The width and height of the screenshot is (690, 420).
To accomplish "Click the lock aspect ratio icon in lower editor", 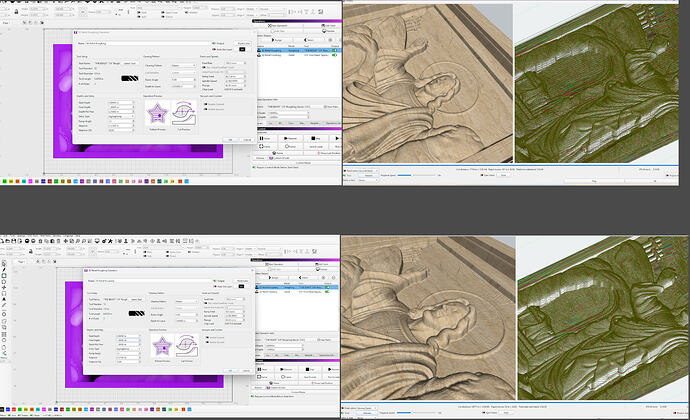I will click(x=31, y=251).
